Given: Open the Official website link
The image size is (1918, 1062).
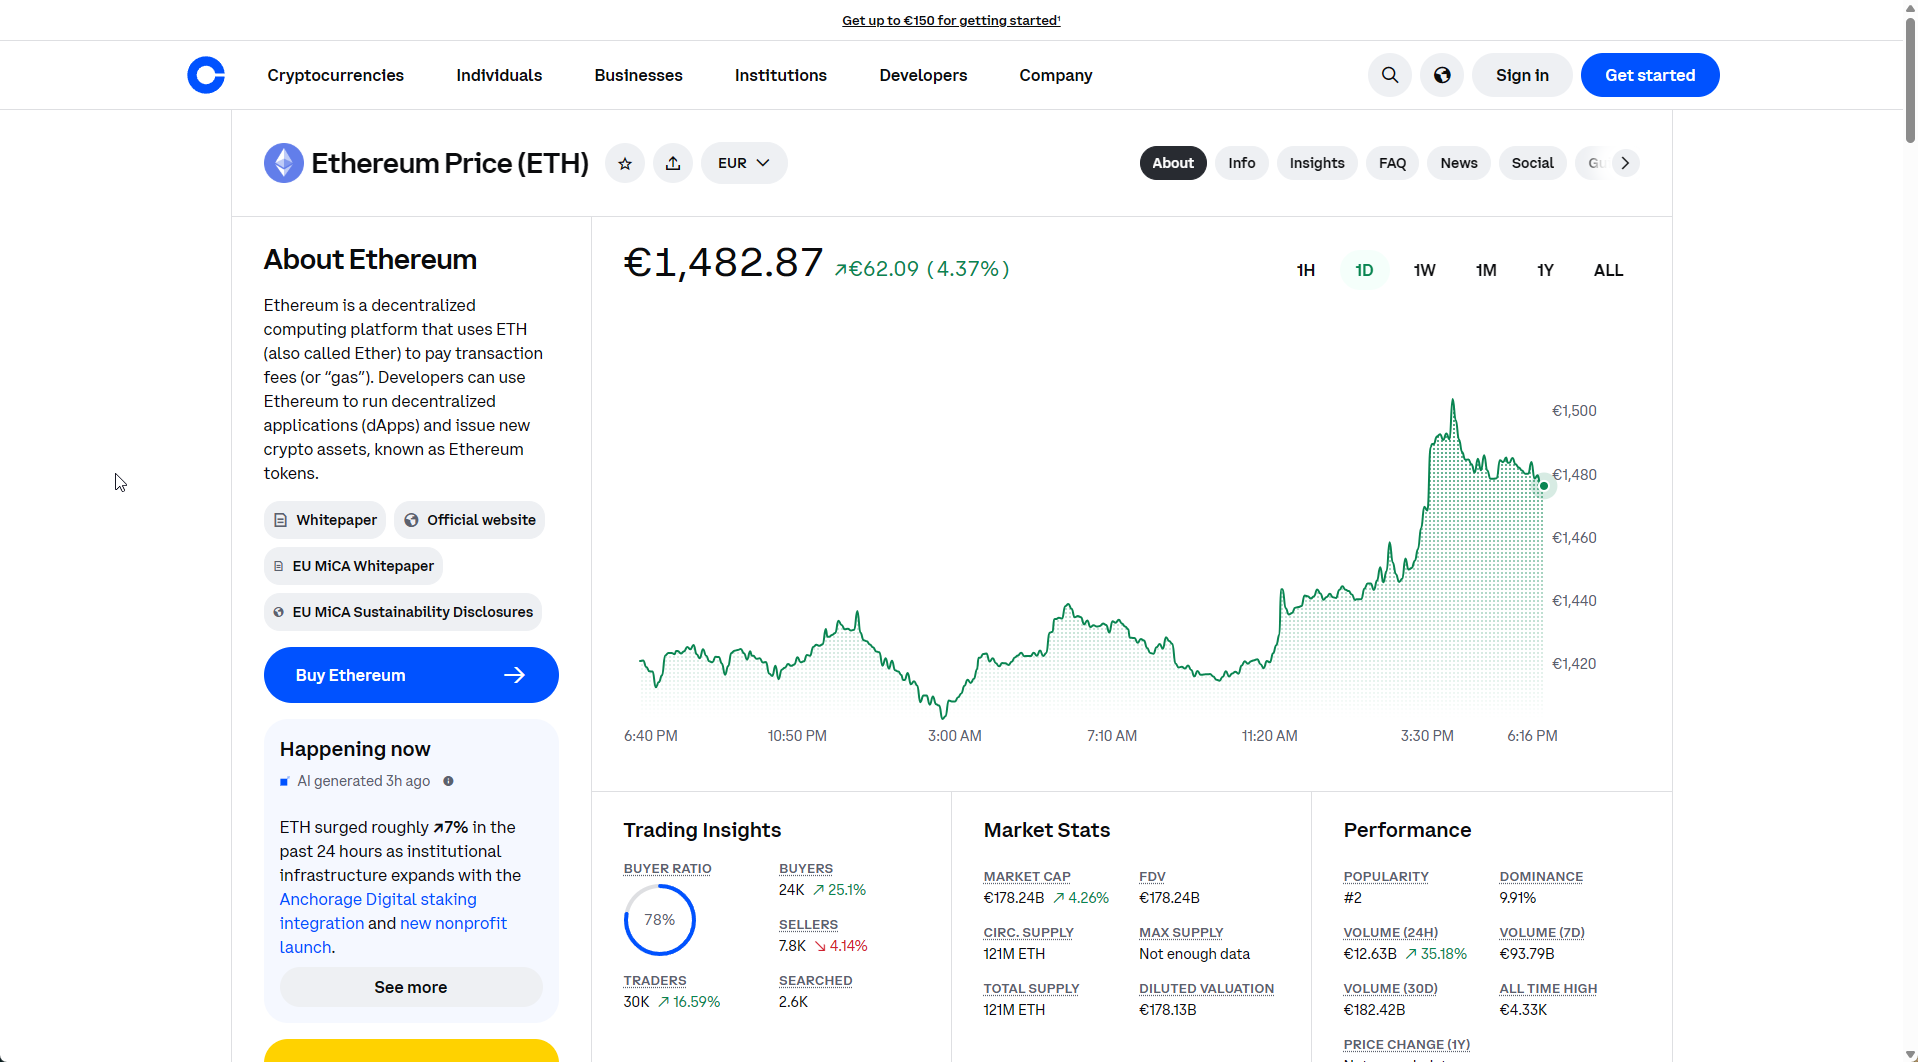Looking at the screenshot, I should [469, 520].
